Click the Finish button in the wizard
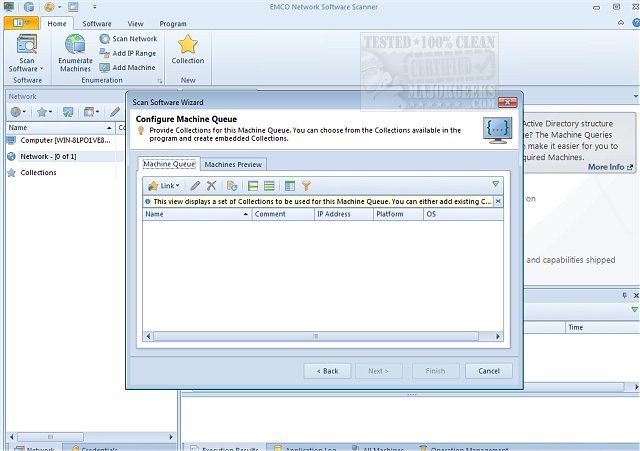640x451 pixels. (x=436, y=371)
